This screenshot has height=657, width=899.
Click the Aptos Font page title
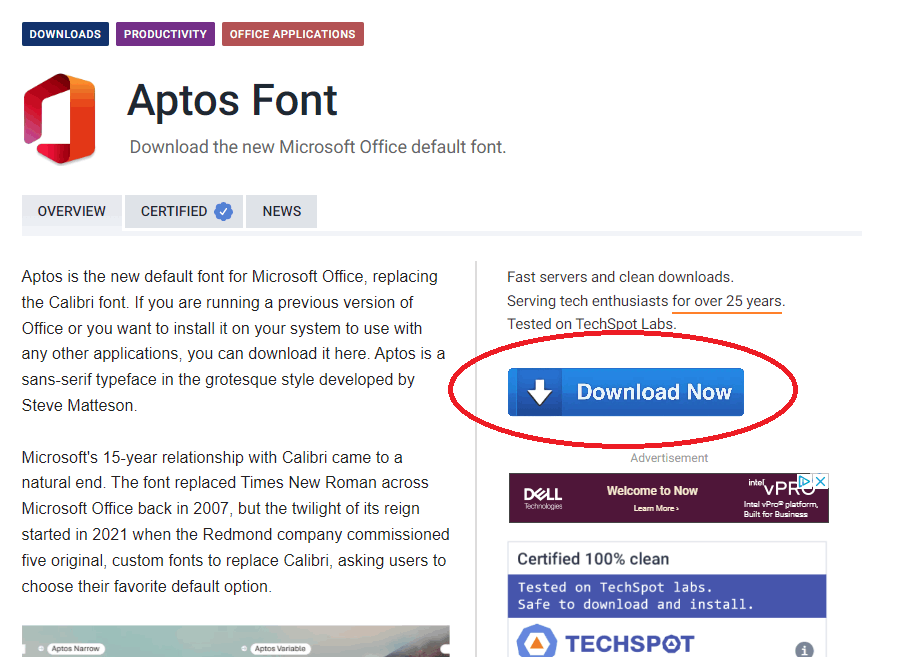click(232, 101)
